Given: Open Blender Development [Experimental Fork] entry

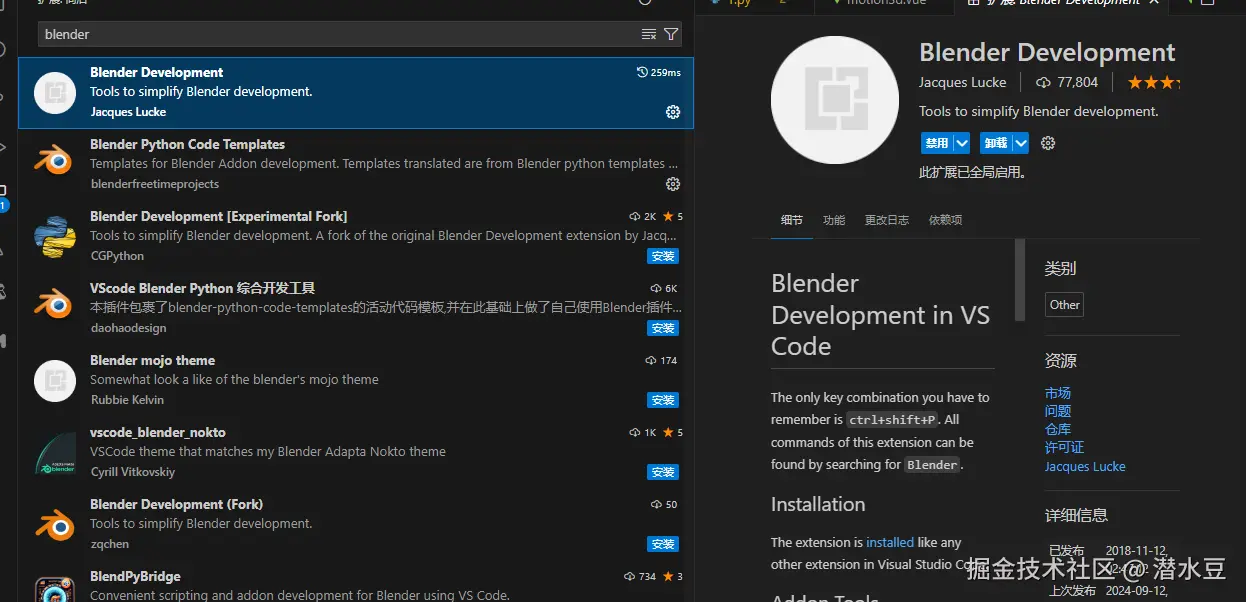Looking at the screenshot, I should tap(355, 236).
